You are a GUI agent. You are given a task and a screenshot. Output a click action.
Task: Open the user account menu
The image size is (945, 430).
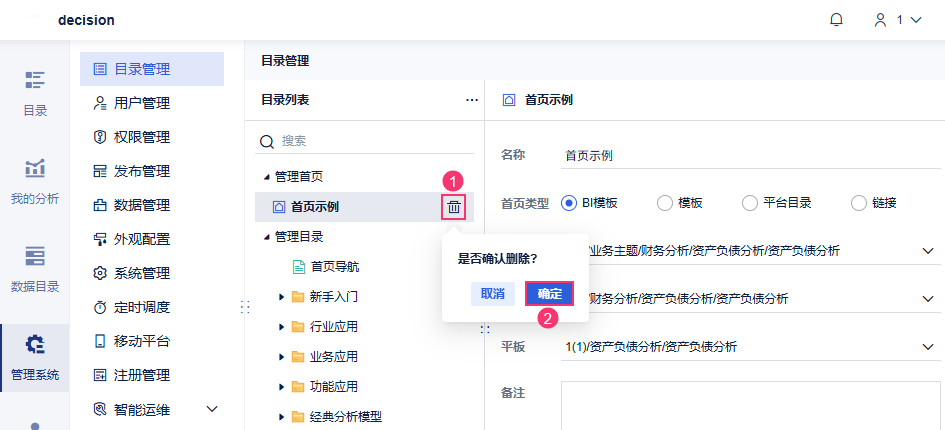coord(898,20)
